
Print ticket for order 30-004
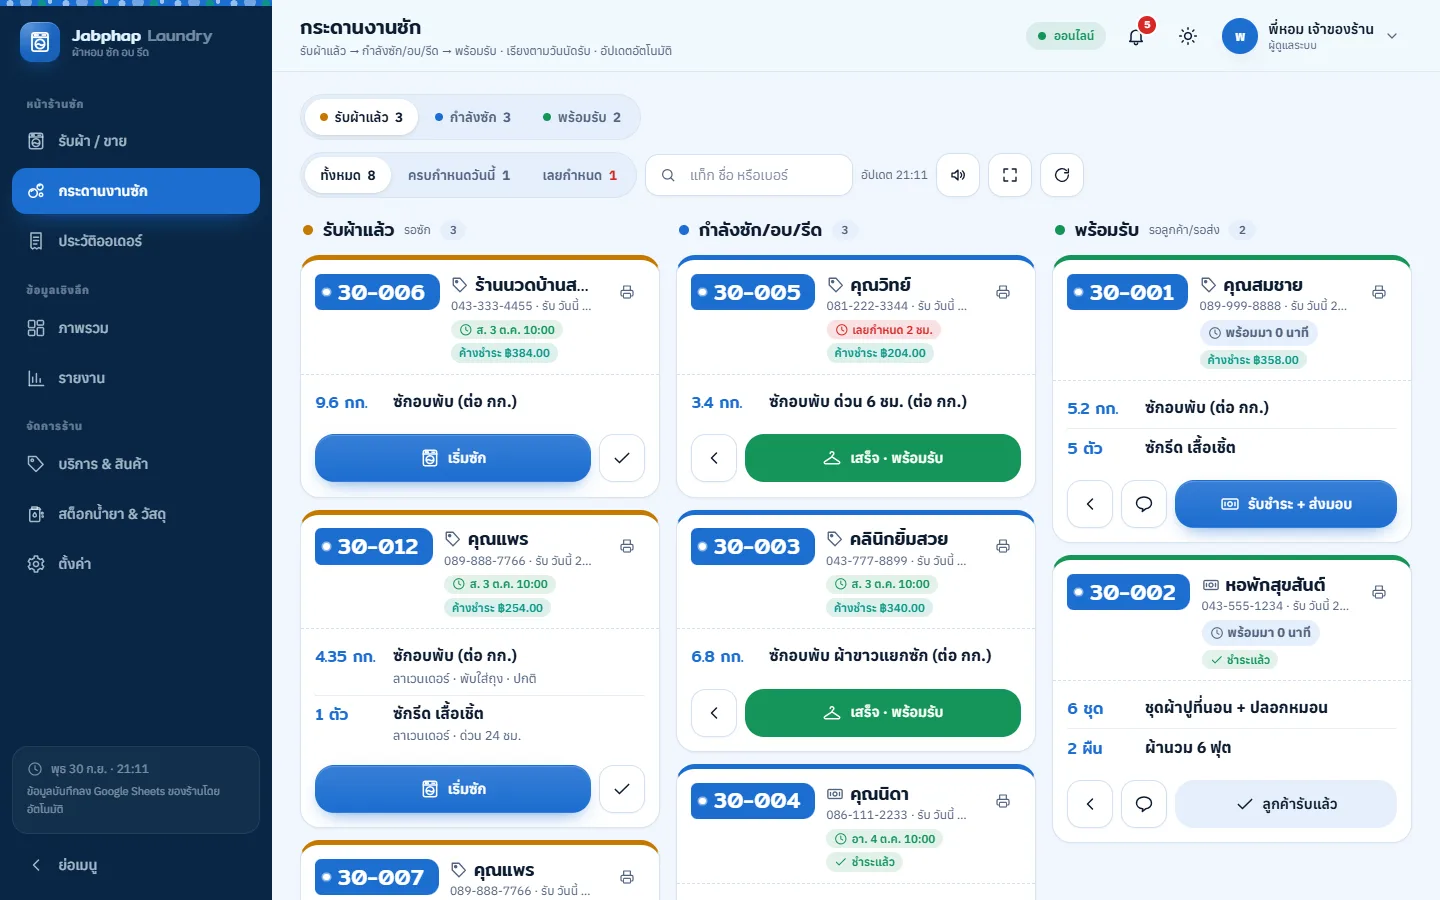click(1003, 801)
